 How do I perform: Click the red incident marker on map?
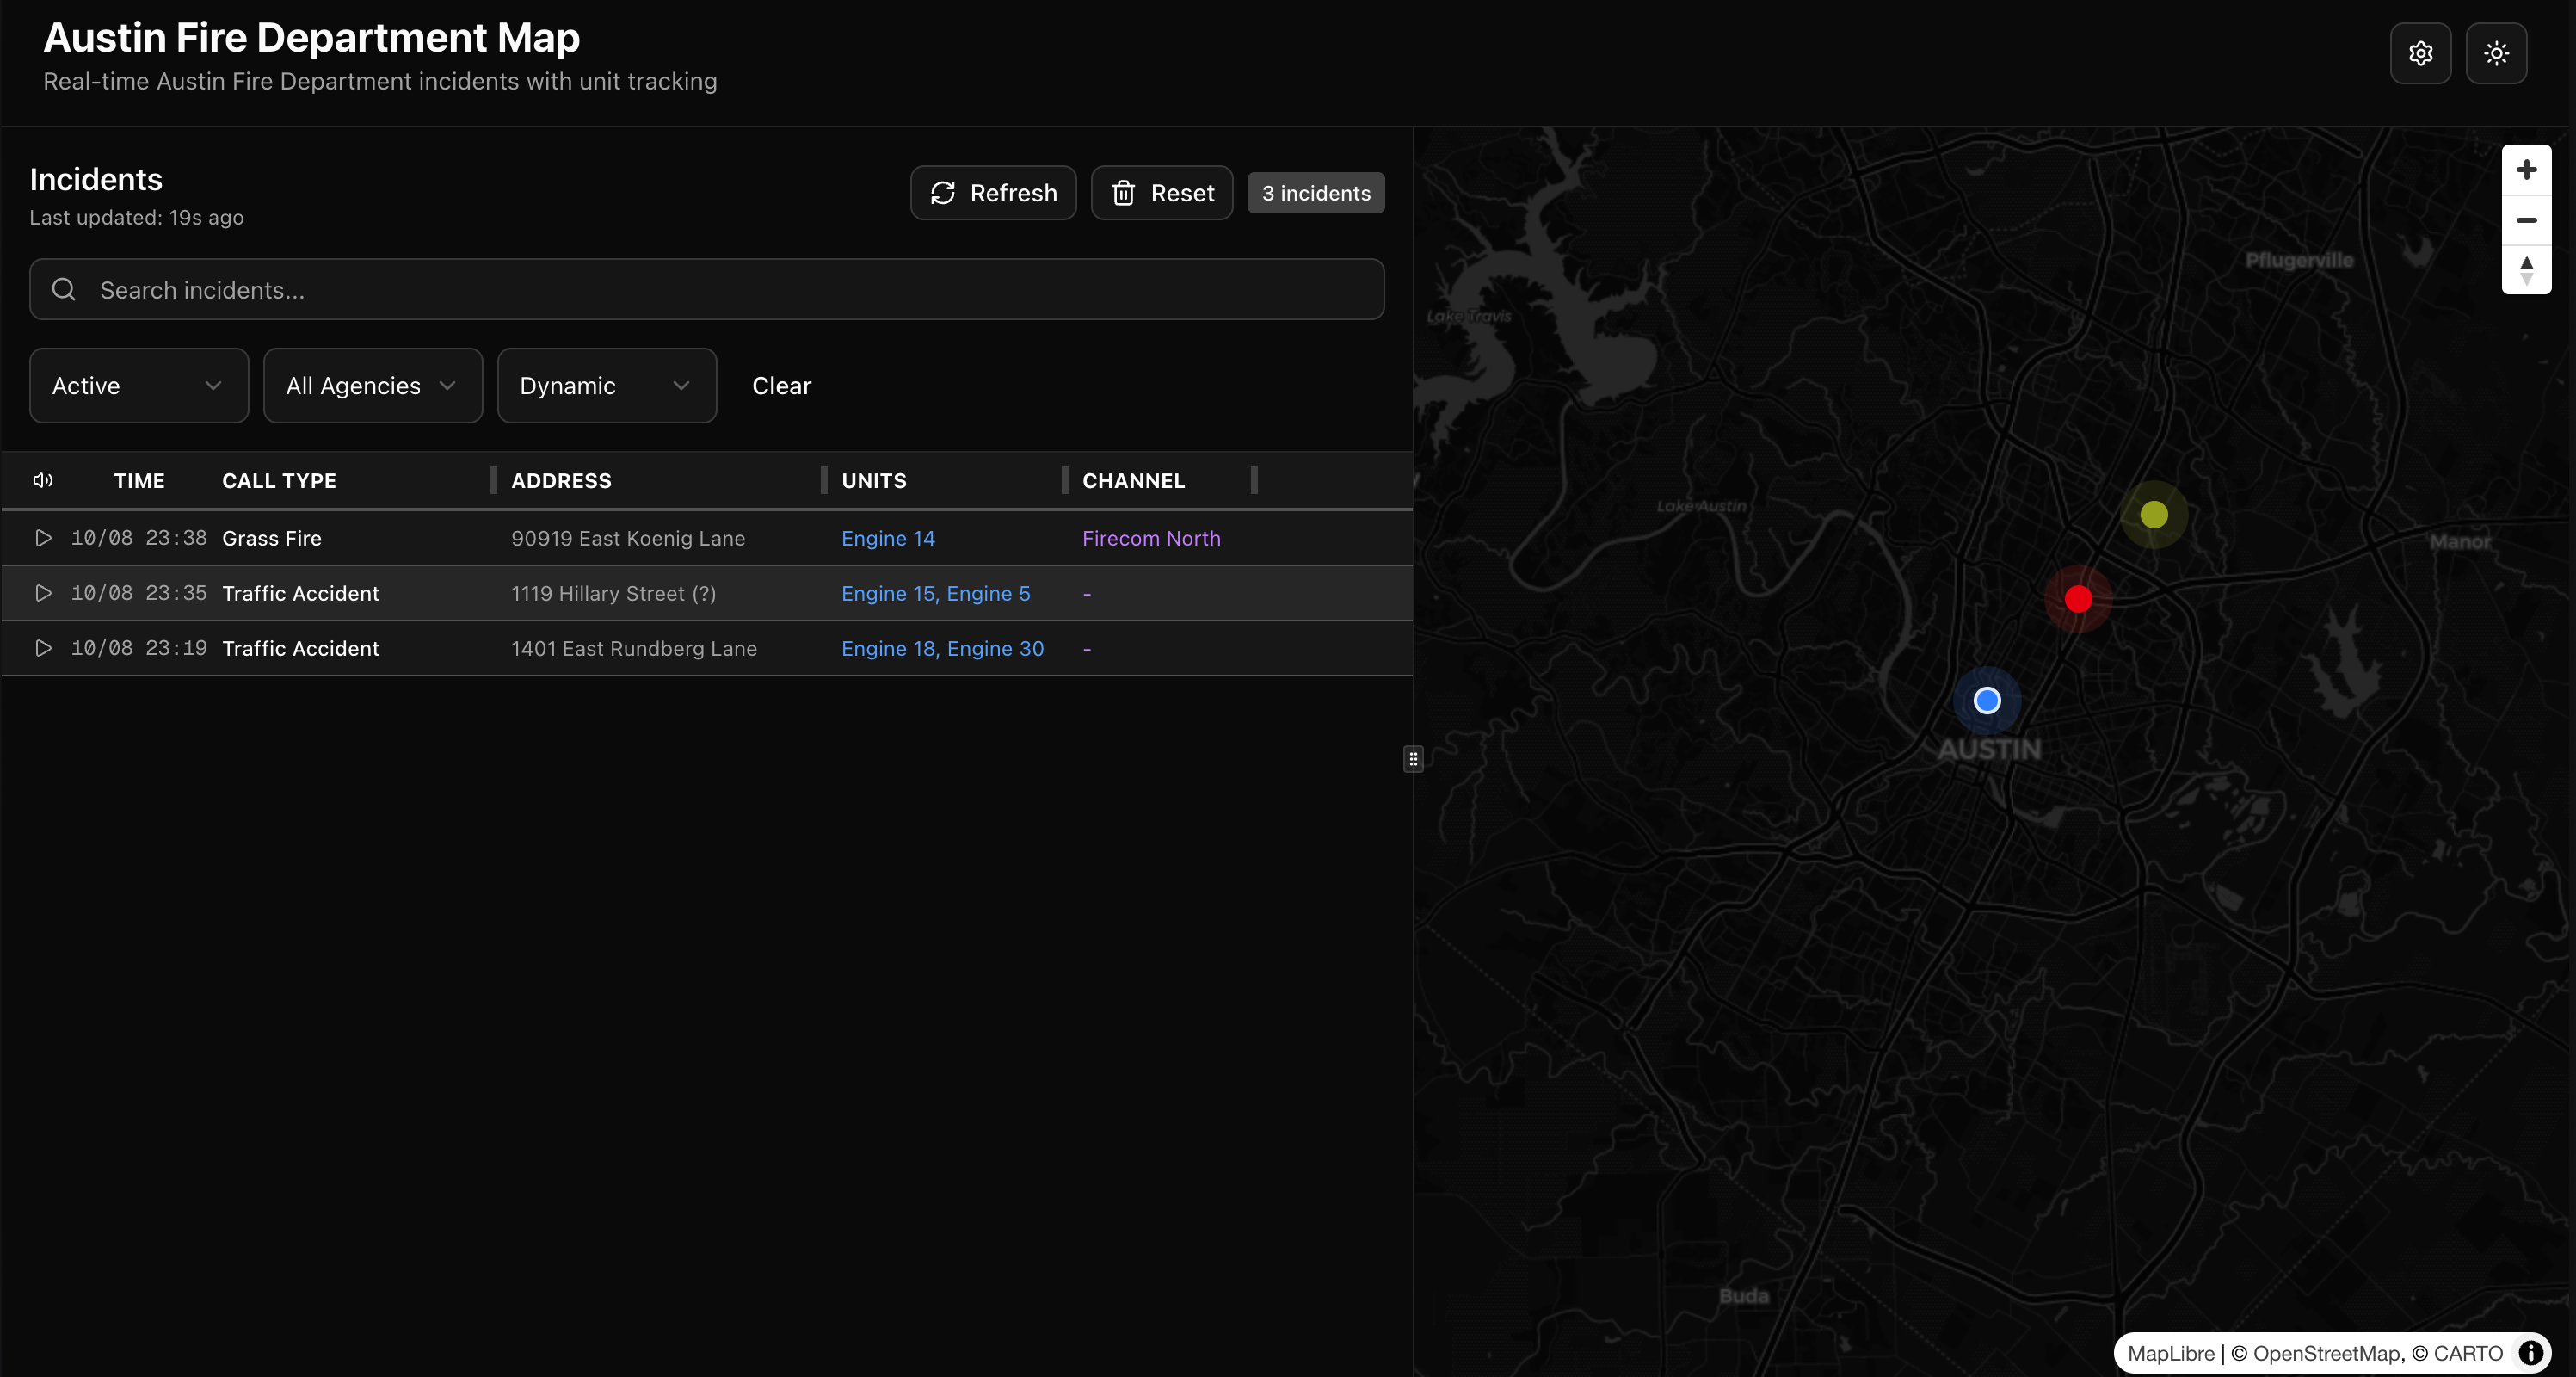2078,599
